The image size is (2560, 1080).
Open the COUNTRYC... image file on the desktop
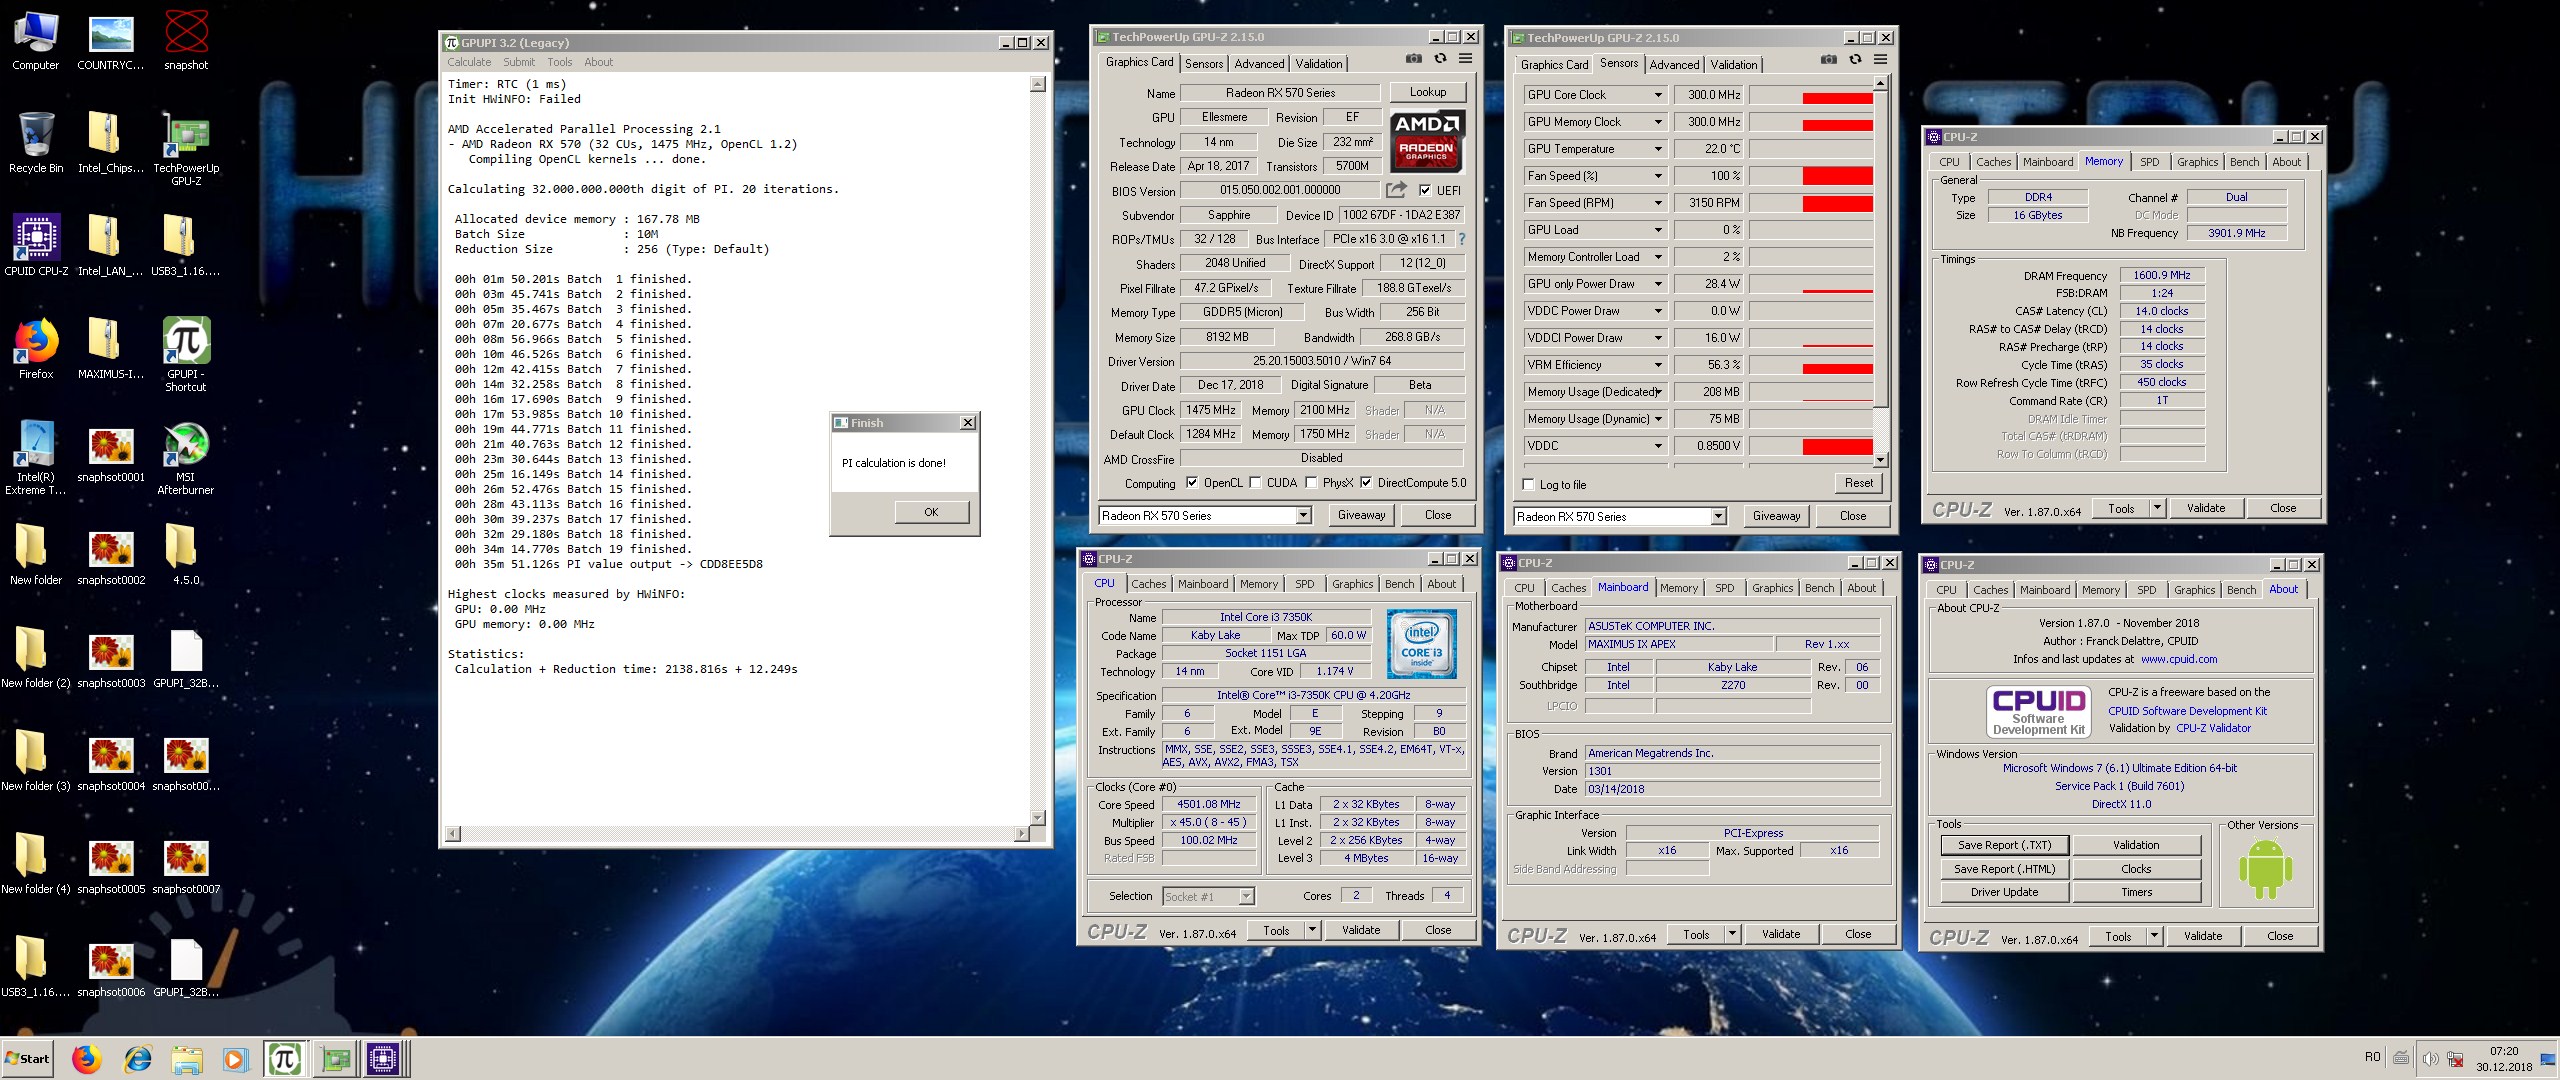tap(111, 40)
